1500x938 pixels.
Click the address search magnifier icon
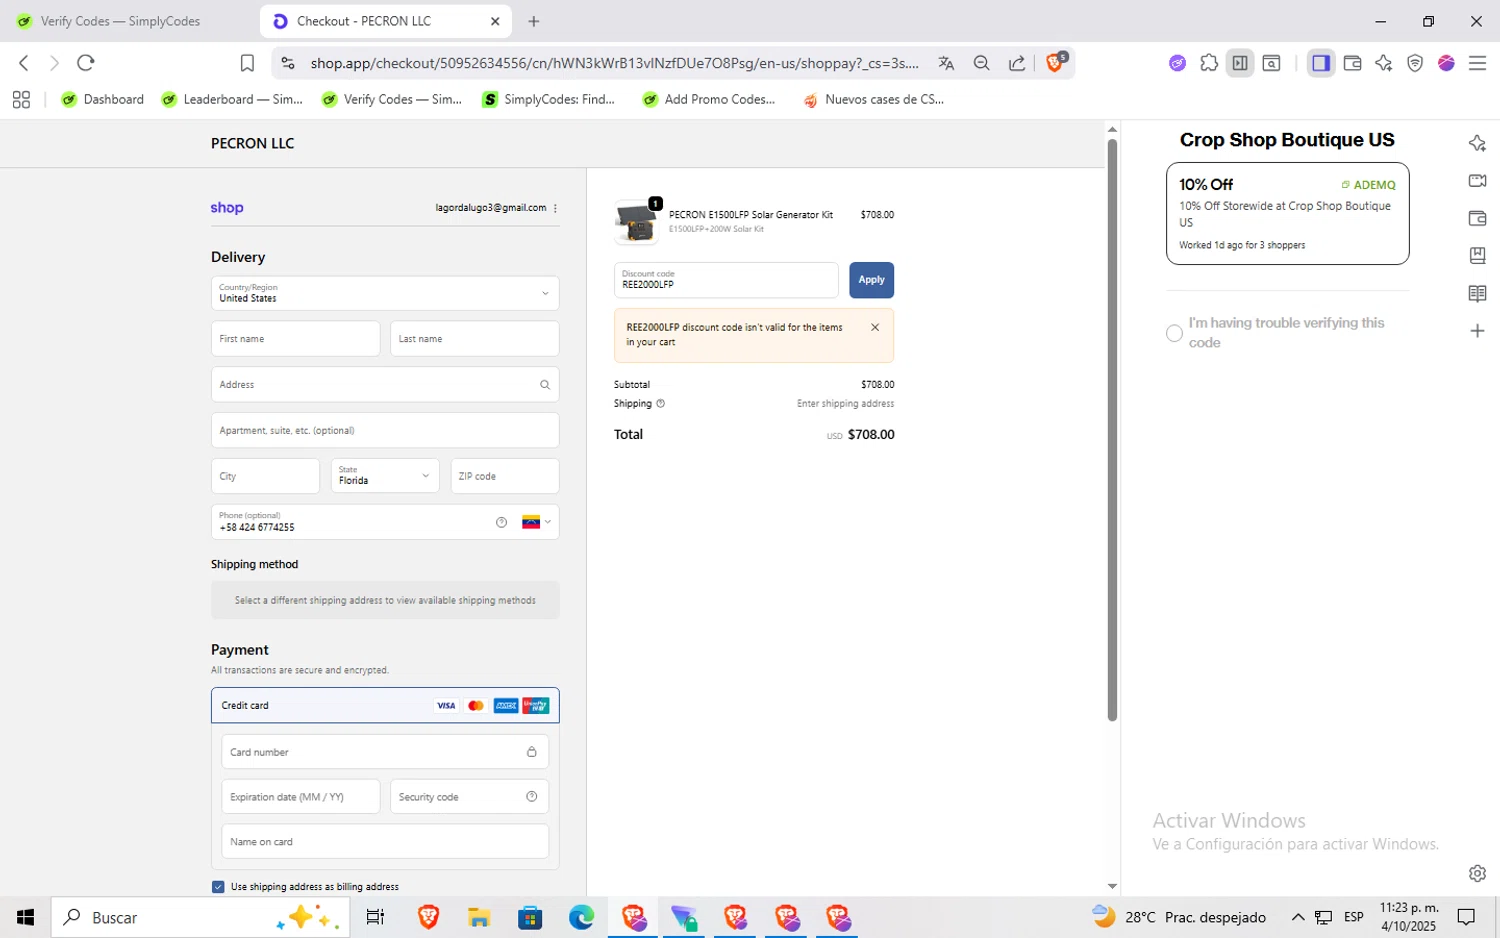545,384
